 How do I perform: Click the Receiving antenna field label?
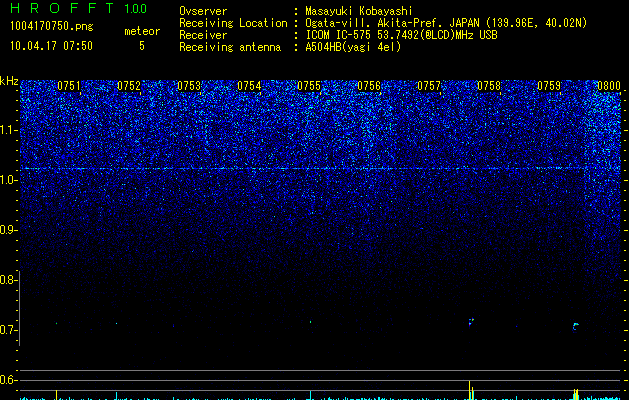pos(230,47)
